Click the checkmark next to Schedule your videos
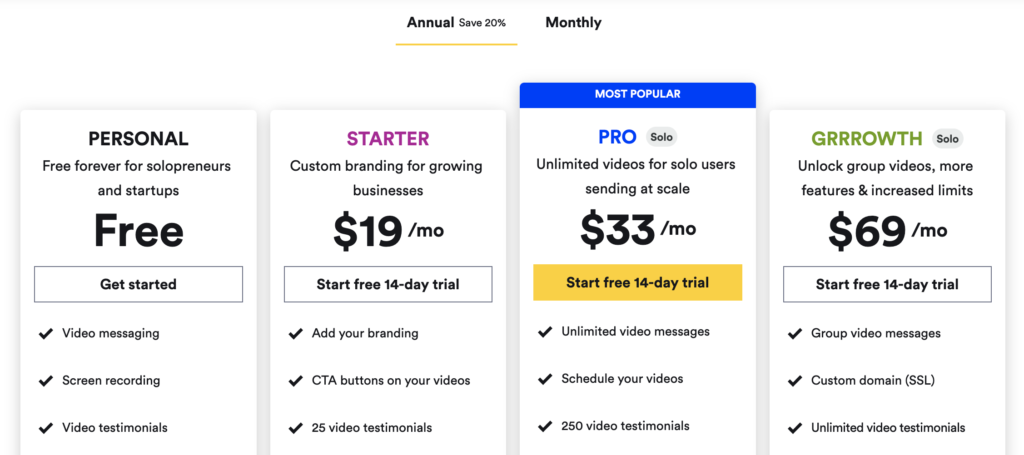Viewport: 1024px width, 455px height. [x=545, y=379]
